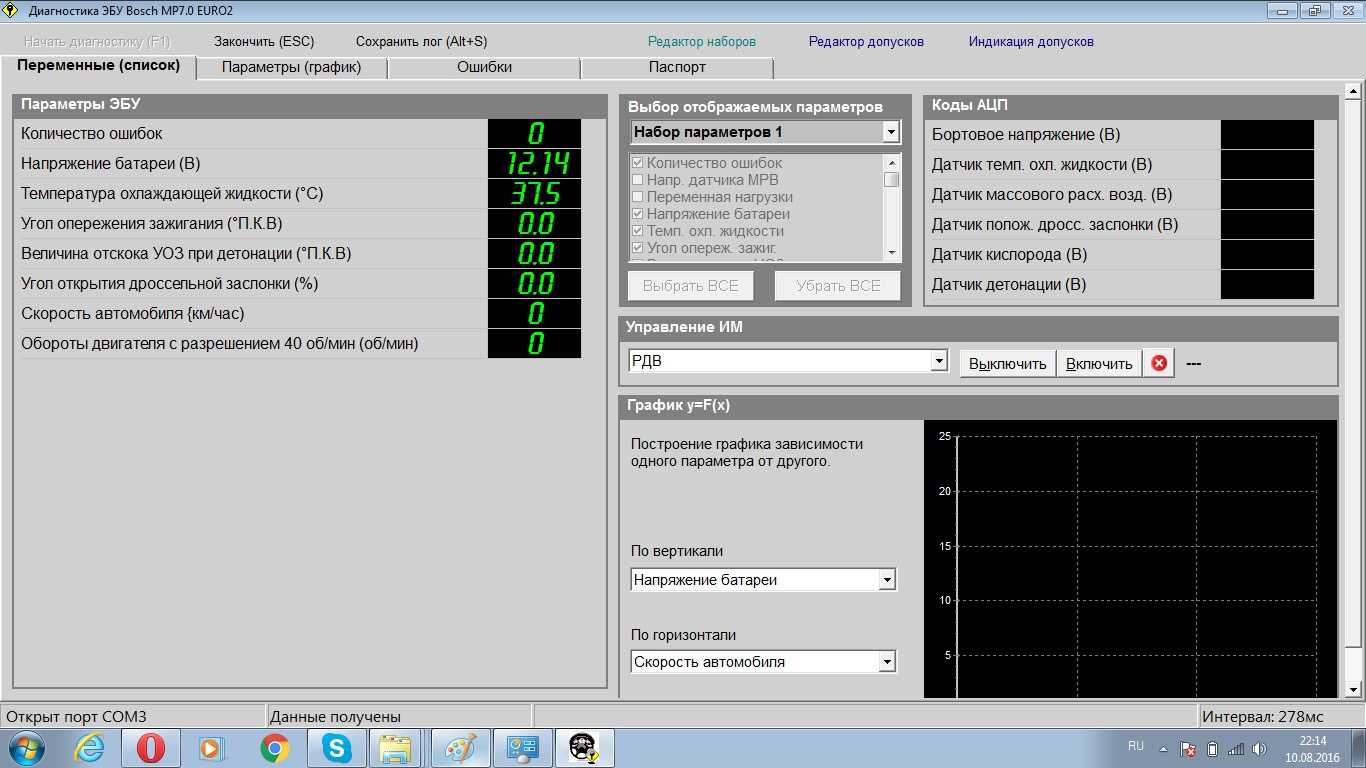Click the Выключить button
This screenshot has height=768, width=1366.
(x=1008, y=364)
